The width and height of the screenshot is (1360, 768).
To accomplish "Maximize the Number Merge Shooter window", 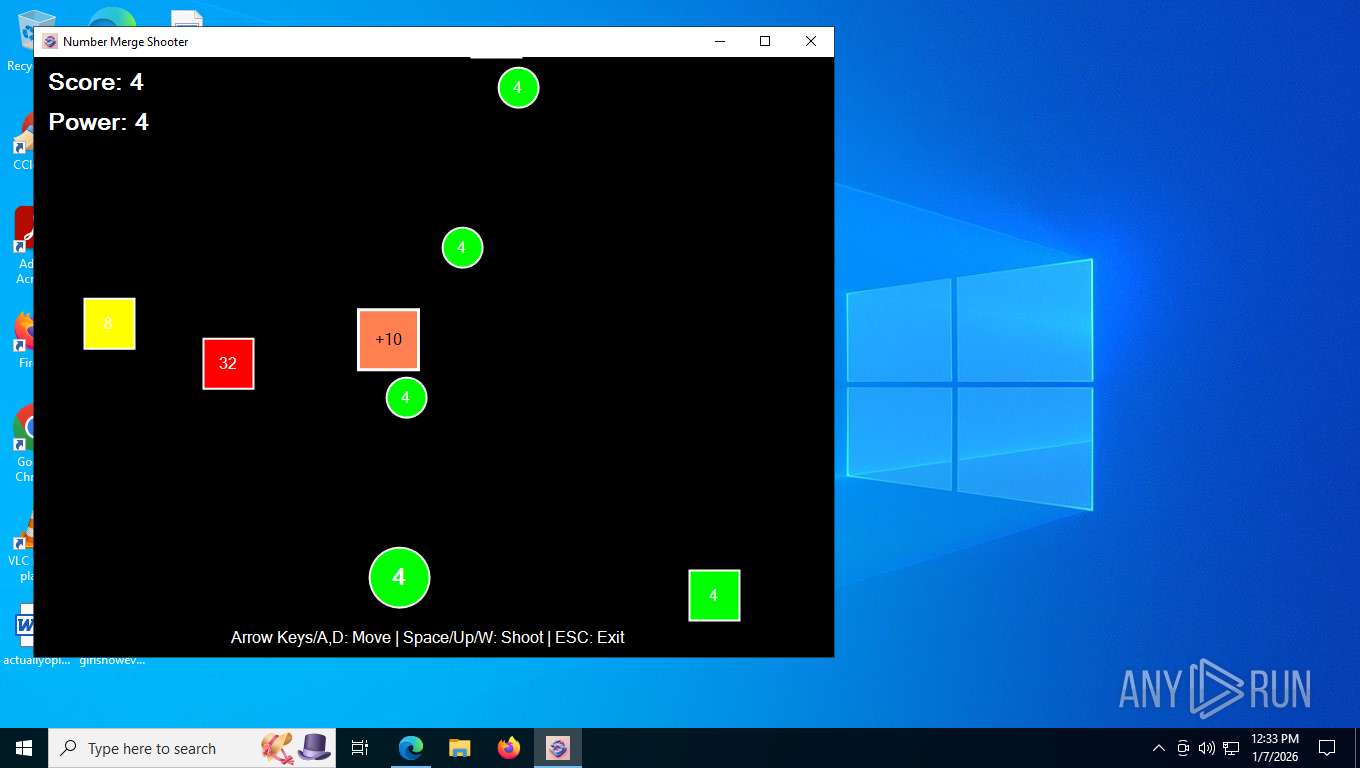I will 765,41.
